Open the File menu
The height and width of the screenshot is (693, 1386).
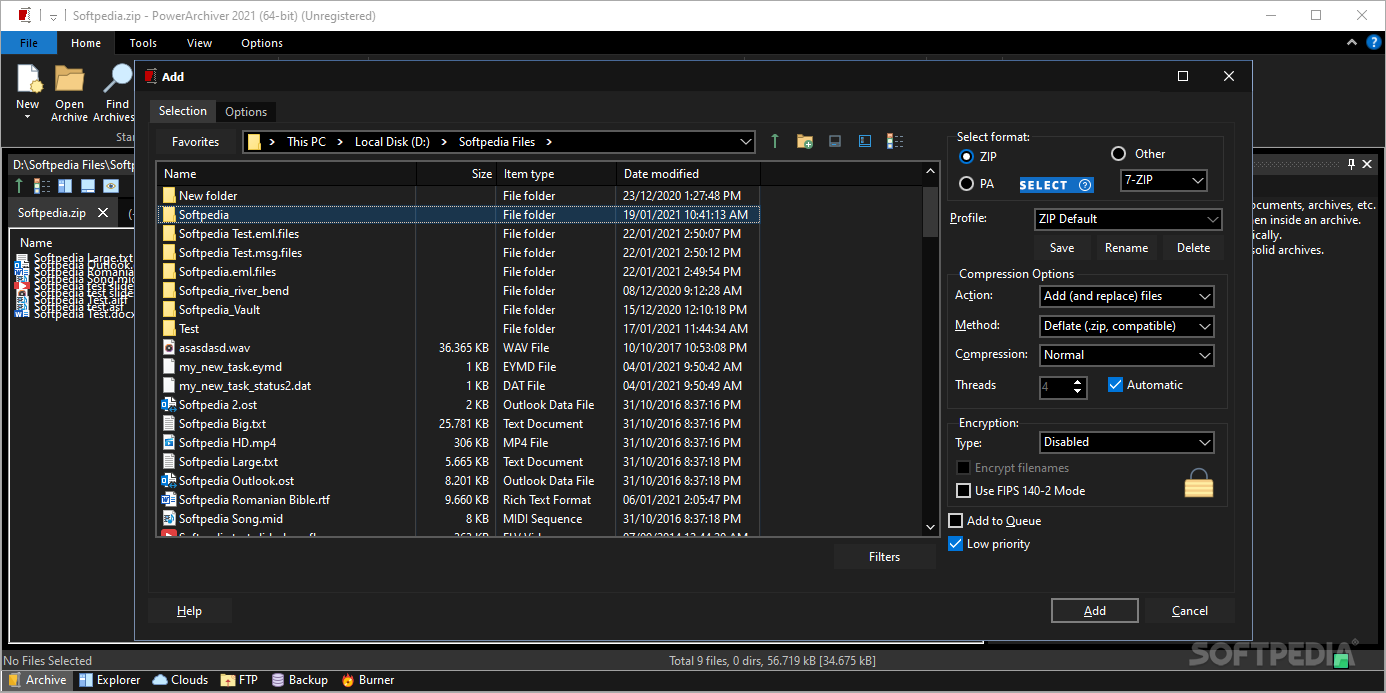[x=29, y=43]
